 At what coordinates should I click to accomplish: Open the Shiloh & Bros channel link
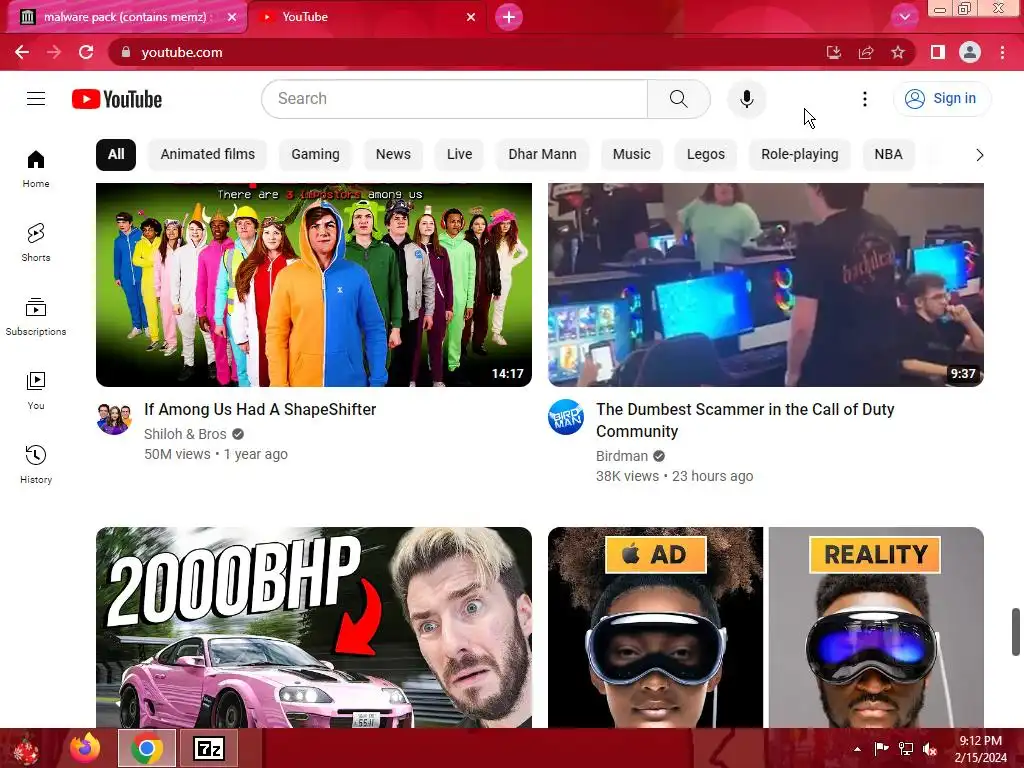click(x=185, y=434)
